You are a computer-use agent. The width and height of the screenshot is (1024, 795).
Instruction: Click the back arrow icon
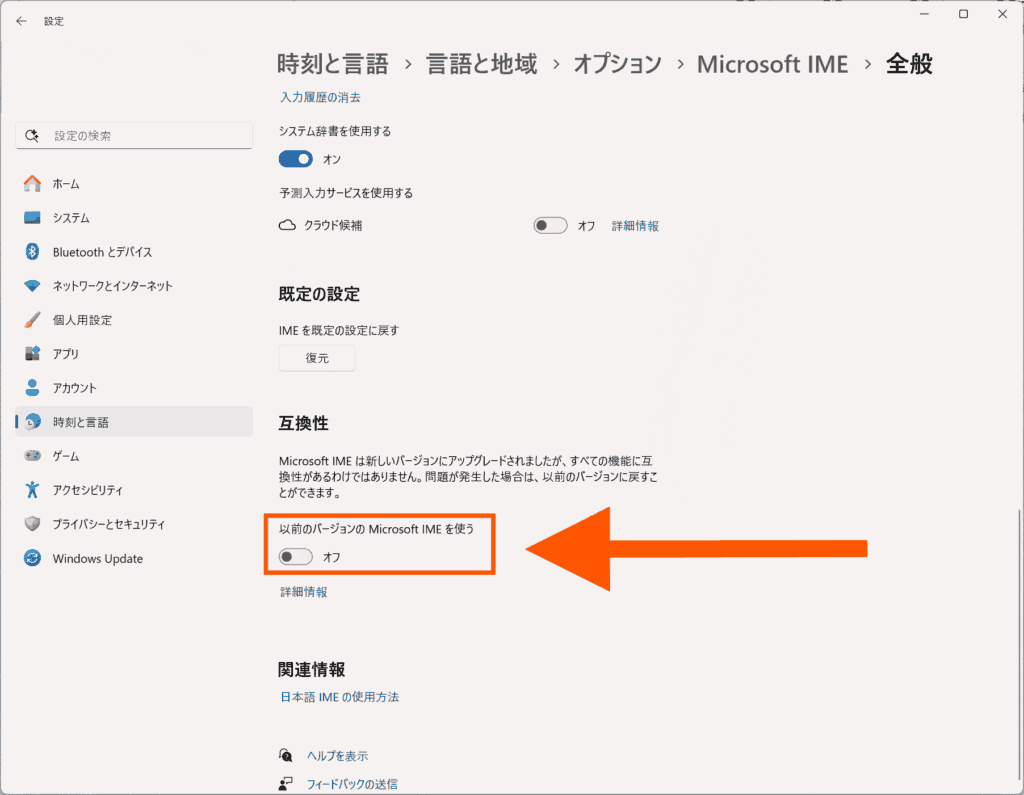22,21
